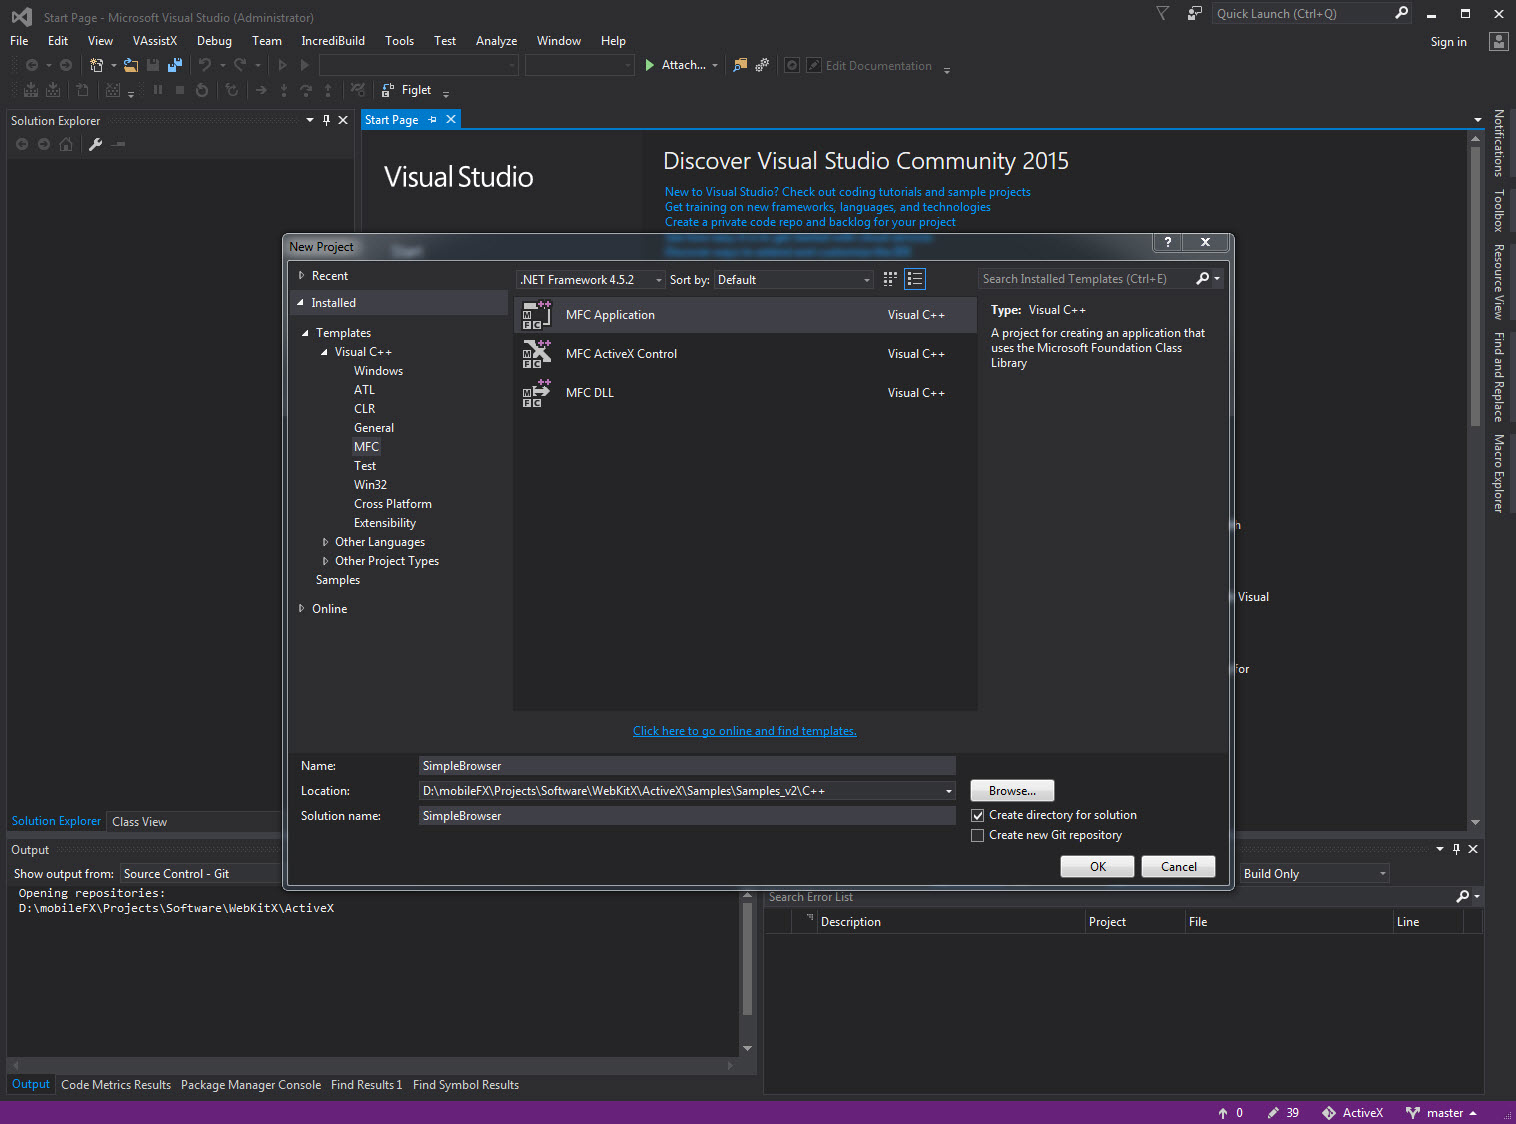This screenshot has width=1516, height=1124.
Task: Uncheck Create directory for solution
Action: [x=977, y=815]
